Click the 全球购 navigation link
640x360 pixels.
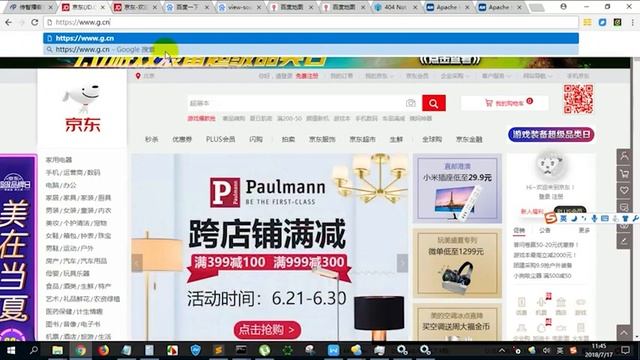(x=432, y=140)
